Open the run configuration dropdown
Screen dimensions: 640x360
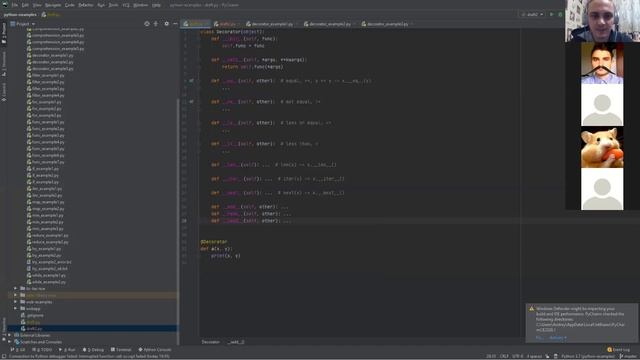[x=532, y=14]
